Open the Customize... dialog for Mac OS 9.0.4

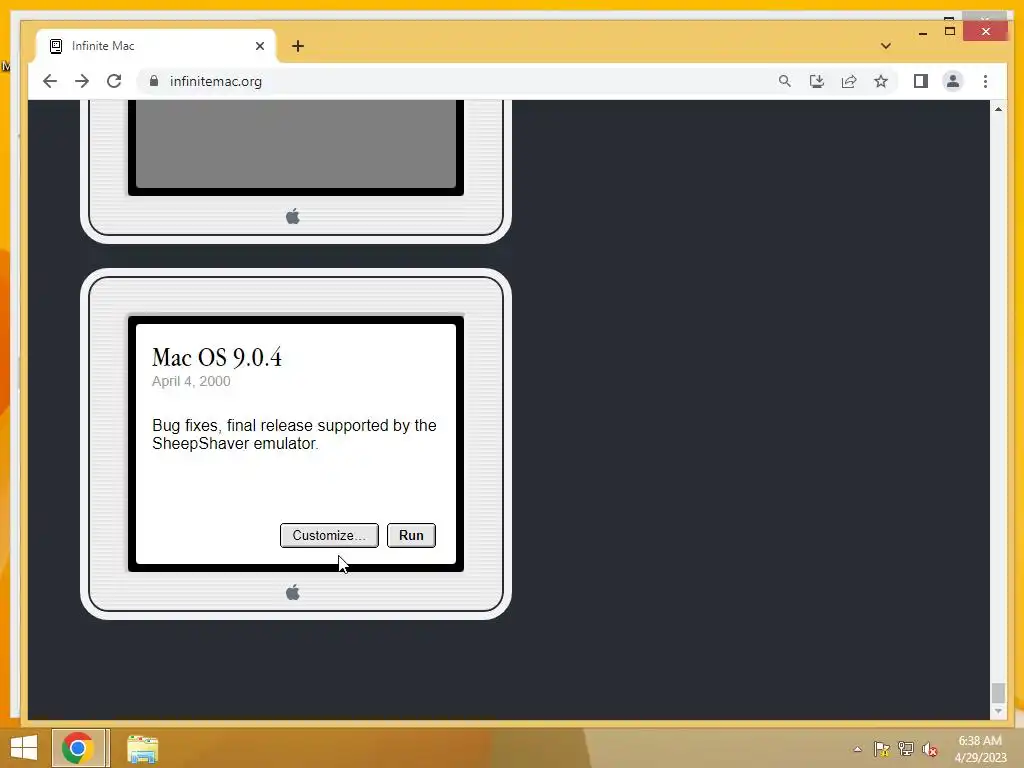[x=329, y=536]
